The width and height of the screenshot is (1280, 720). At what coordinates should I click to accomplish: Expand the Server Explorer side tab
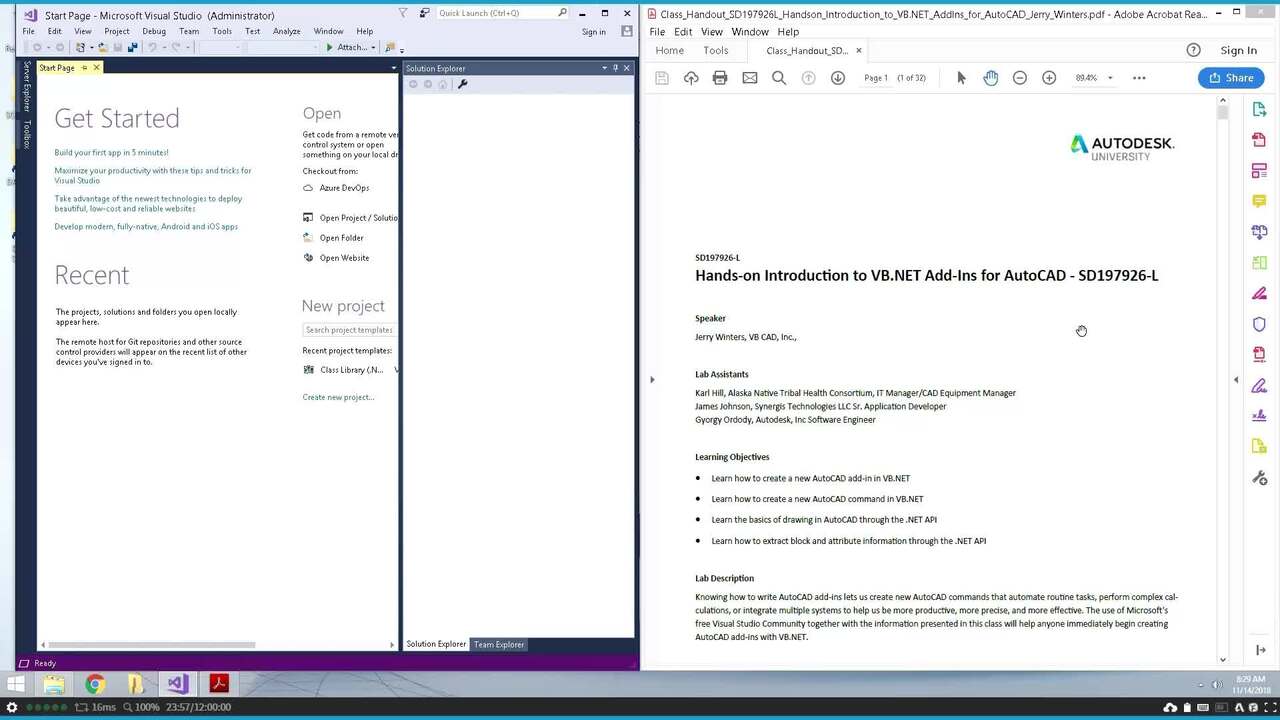27,87
